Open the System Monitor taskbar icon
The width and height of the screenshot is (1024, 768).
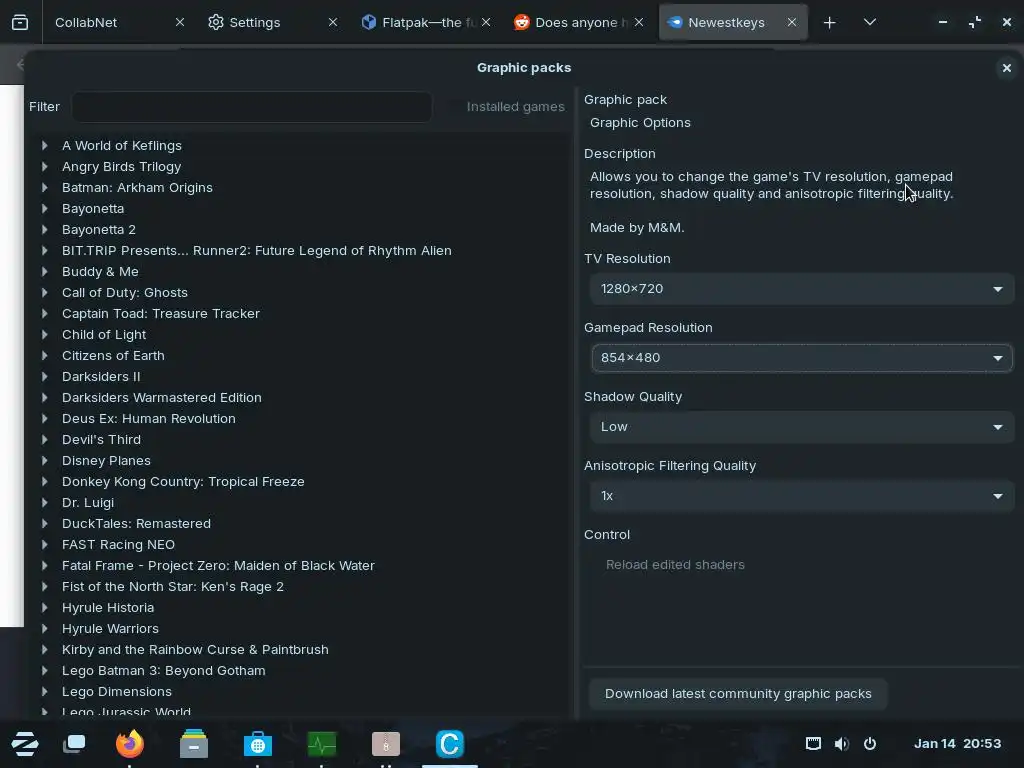point(322,744)
